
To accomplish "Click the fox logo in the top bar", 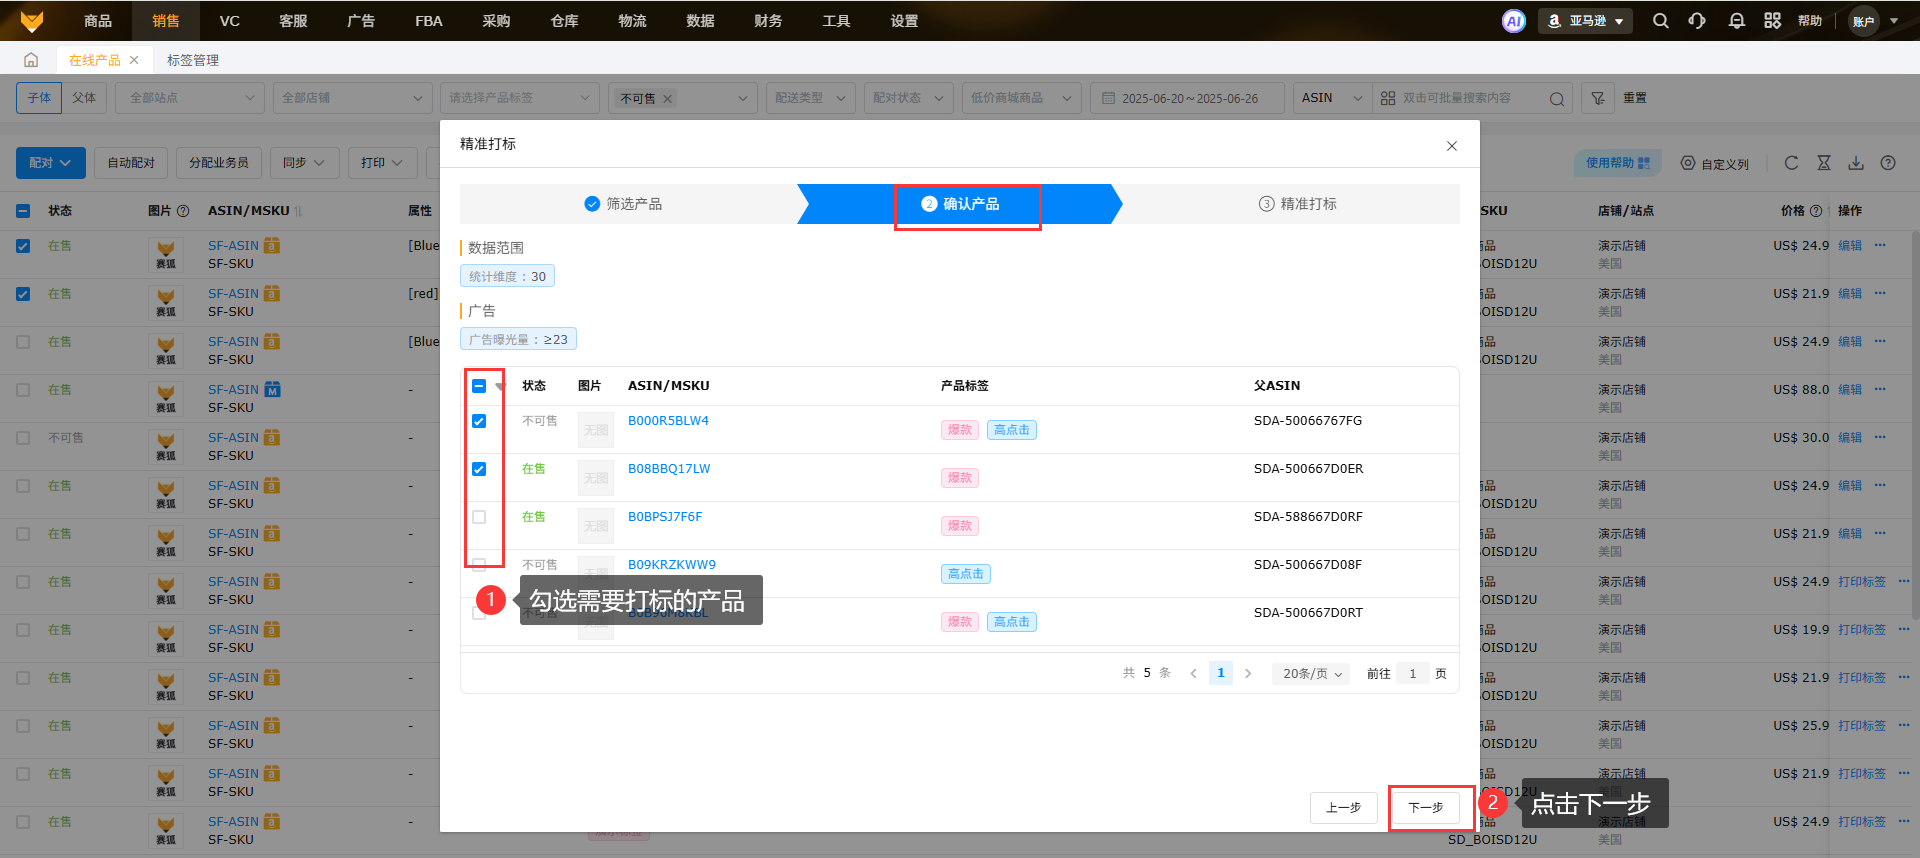I will [x=32, y=21].
